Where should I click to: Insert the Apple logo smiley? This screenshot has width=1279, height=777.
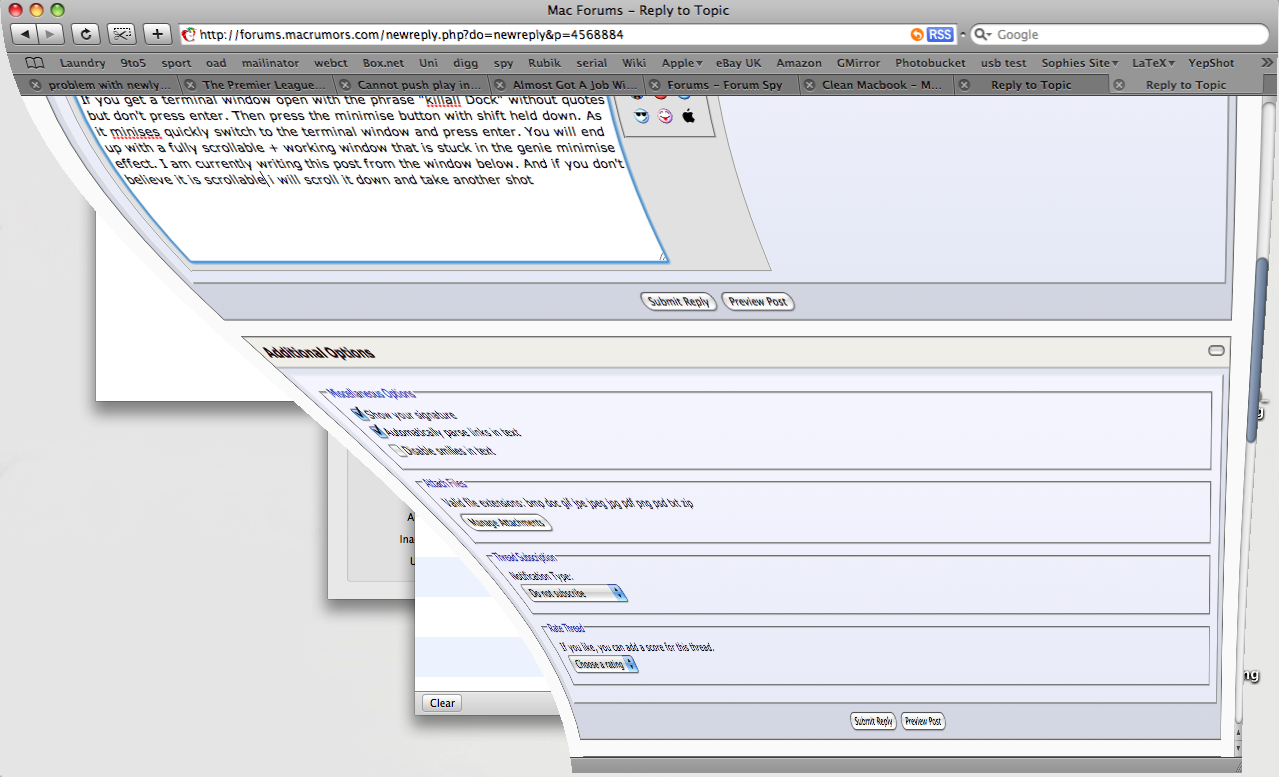coord(688,116)
